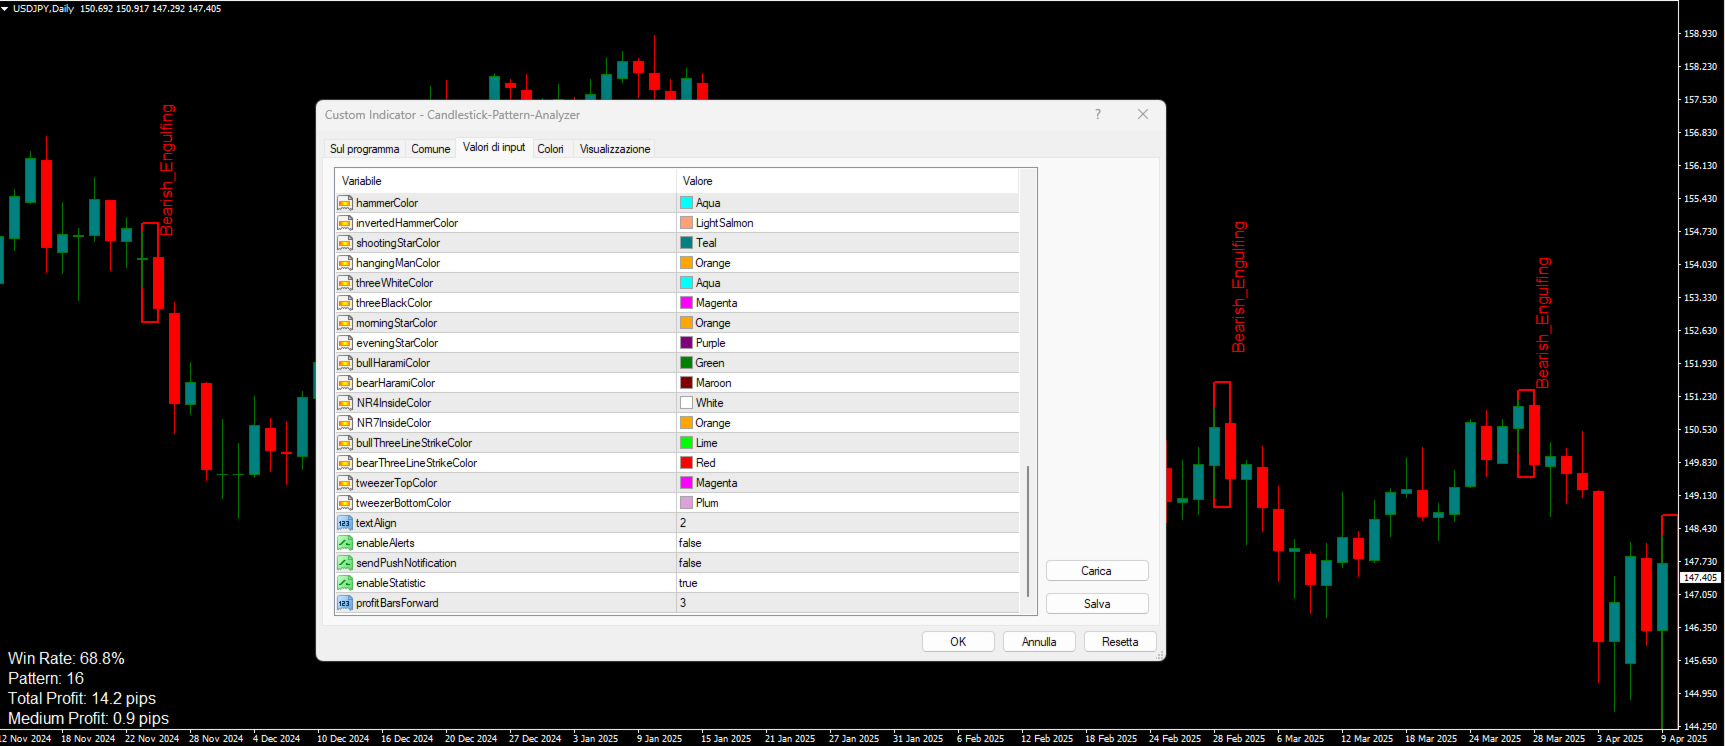Open the Visualizzazione tab
This screenshot has width=1725, height=746.
click(x=615, y=149)
